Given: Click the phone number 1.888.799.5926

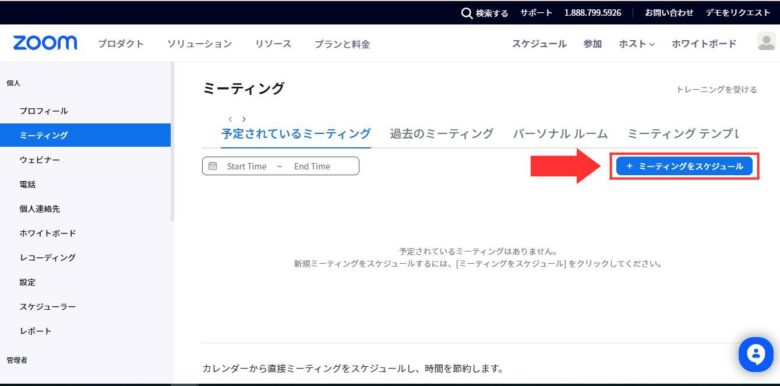Looking at the screenshot, I should click(592, 13).
